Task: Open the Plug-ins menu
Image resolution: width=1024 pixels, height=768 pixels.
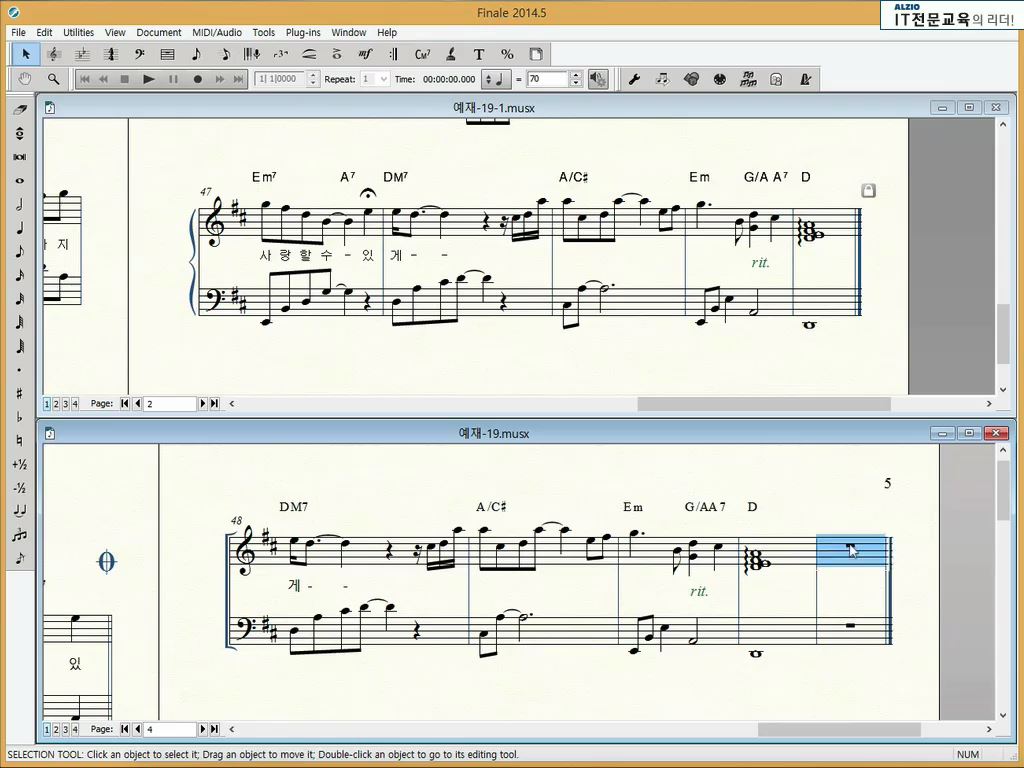Action: pos(303,32)
